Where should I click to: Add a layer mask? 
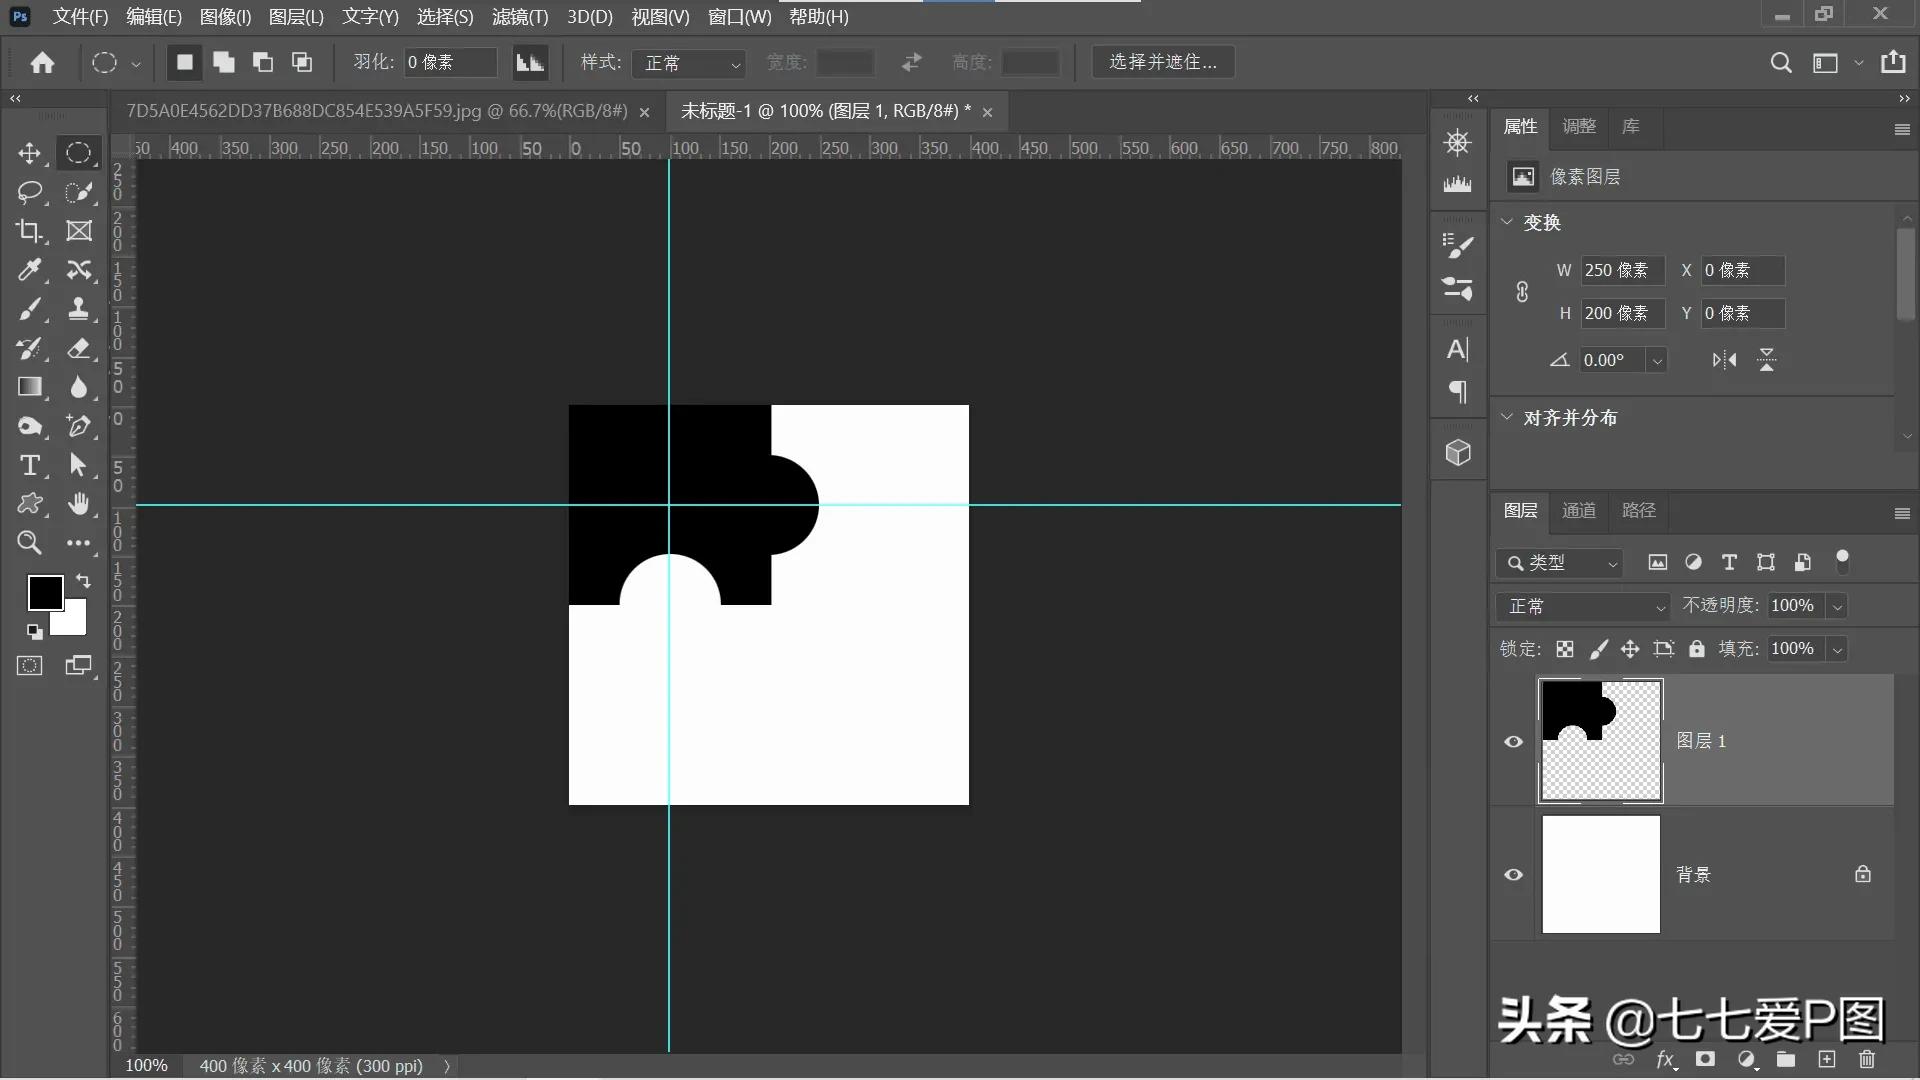1705,1059
